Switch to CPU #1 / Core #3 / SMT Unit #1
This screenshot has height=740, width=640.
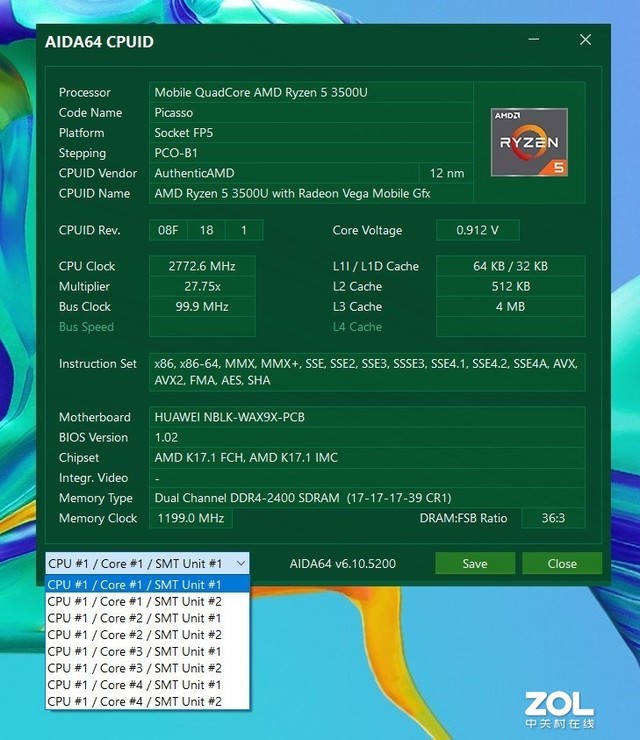pyautogui.click(x=147, y=651)
